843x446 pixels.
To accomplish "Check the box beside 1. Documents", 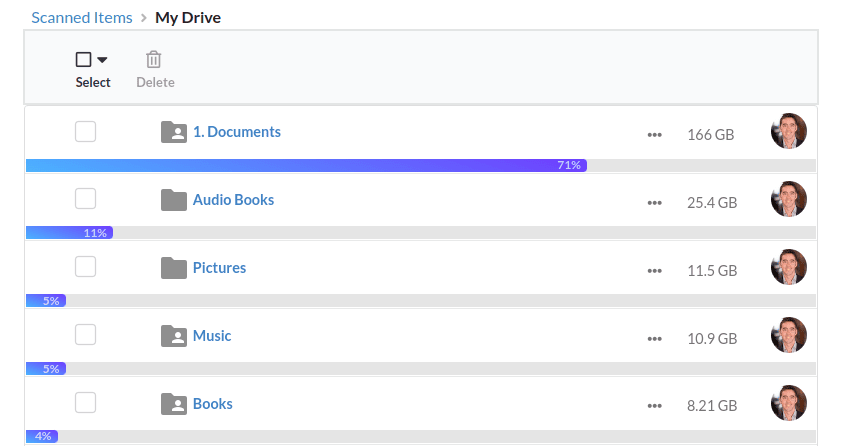I will (x=85, y=131).
